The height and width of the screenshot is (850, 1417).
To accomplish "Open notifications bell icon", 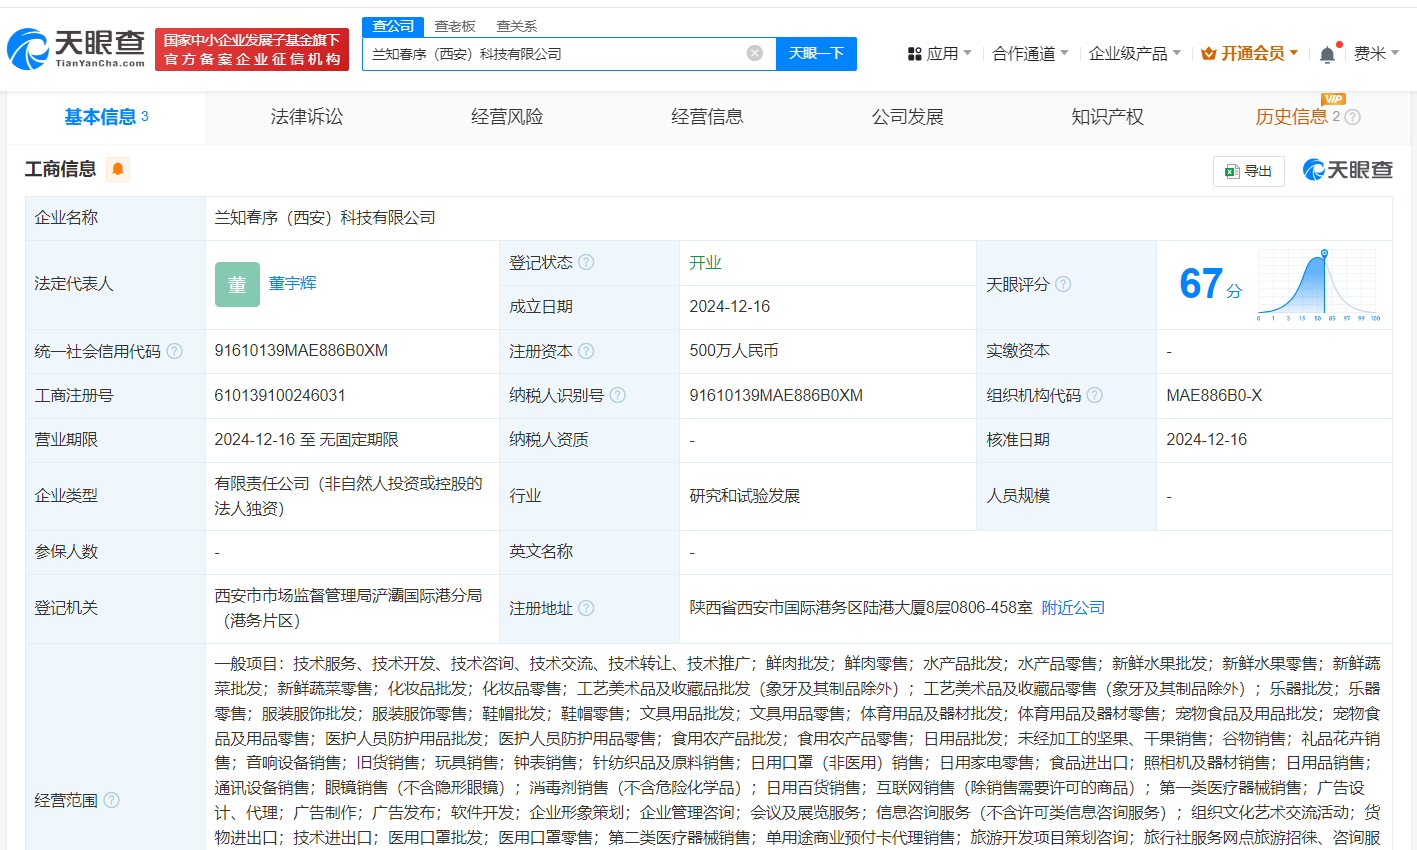I will (1327, 54).
